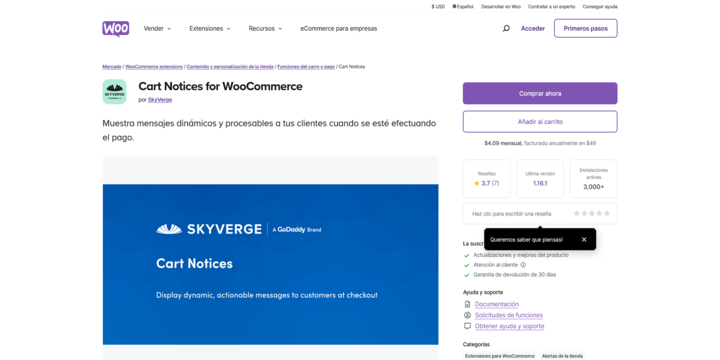Open the search magnifier icon

click(506, 28)
